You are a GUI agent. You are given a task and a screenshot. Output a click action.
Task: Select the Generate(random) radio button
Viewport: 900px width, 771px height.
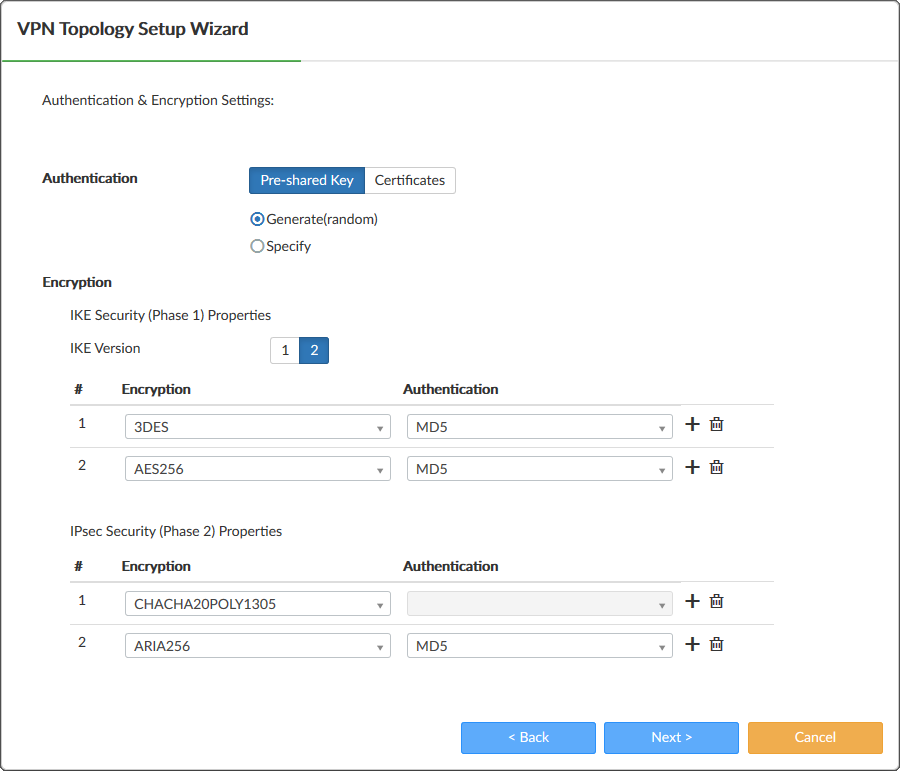tap(257, 218)
